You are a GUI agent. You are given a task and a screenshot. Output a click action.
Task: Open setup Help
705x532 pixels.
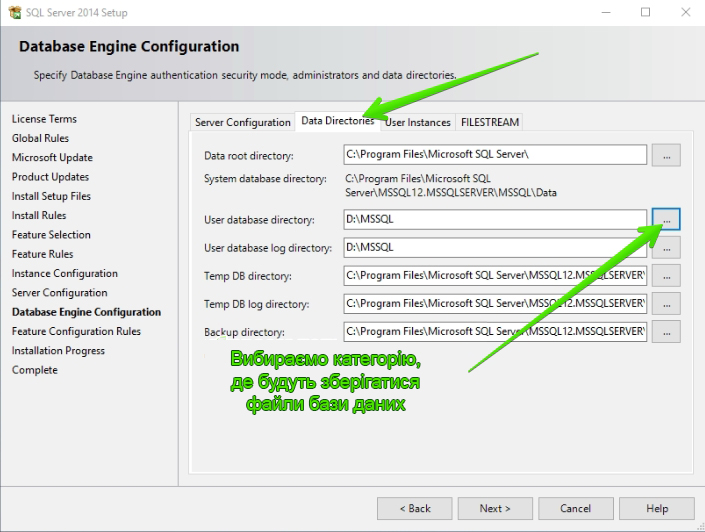pyautogui.click(x=657, y=509)
